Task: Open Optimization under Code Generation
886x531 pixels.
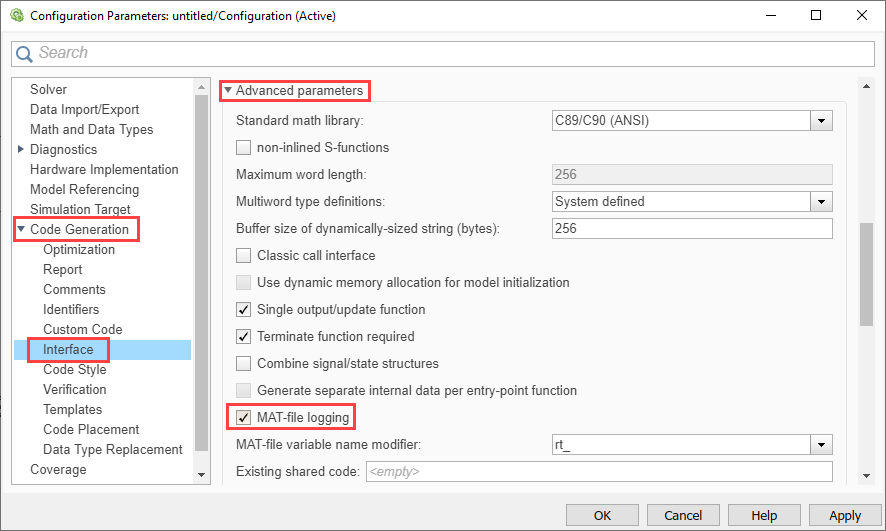Action: pos(79,250)
